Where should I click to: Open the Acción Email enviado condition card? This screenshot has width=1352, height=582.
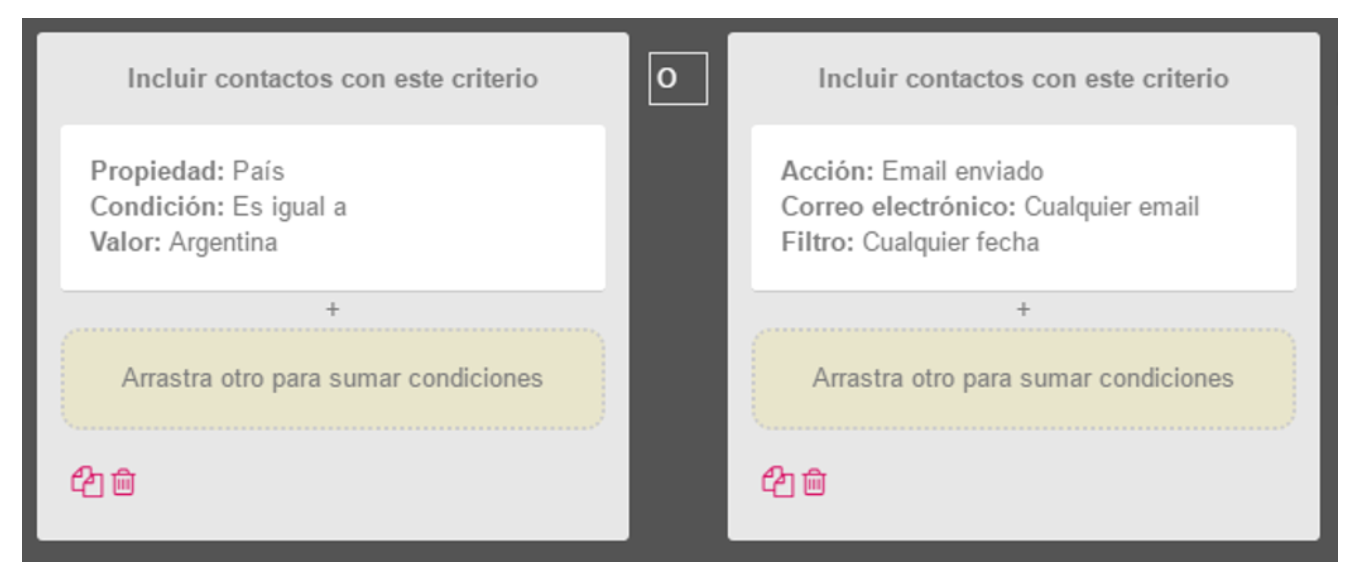tap(1024, 208)
